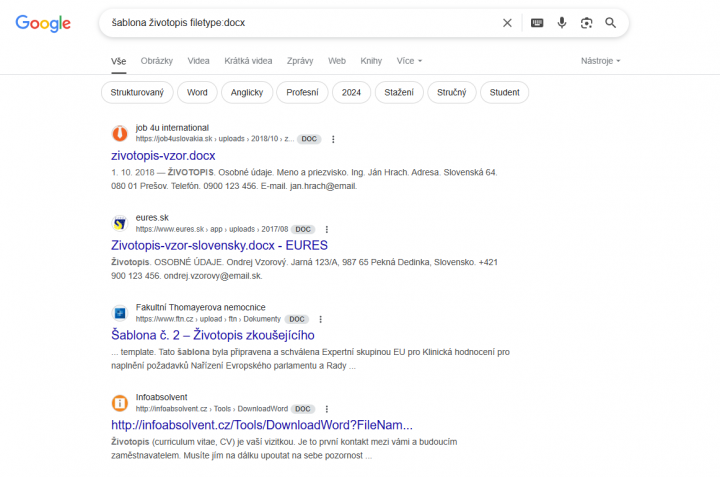Click the job 4u international site name
Image resolution: width=720 pixels, height=477 pixels.
[172, 128]
